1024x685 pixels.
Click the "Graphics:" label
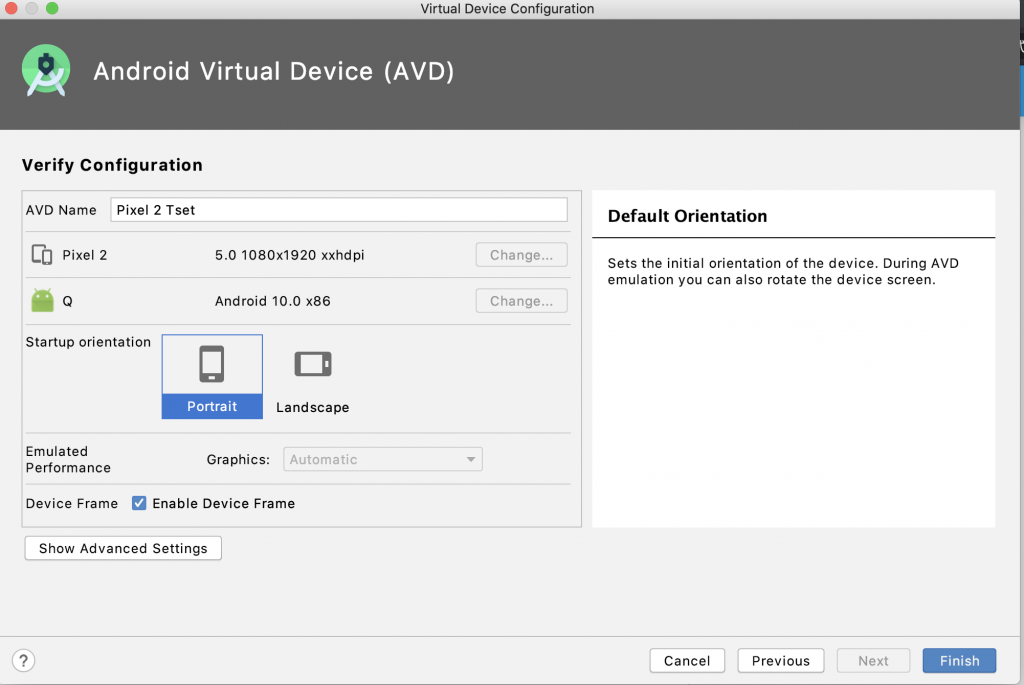238,459
